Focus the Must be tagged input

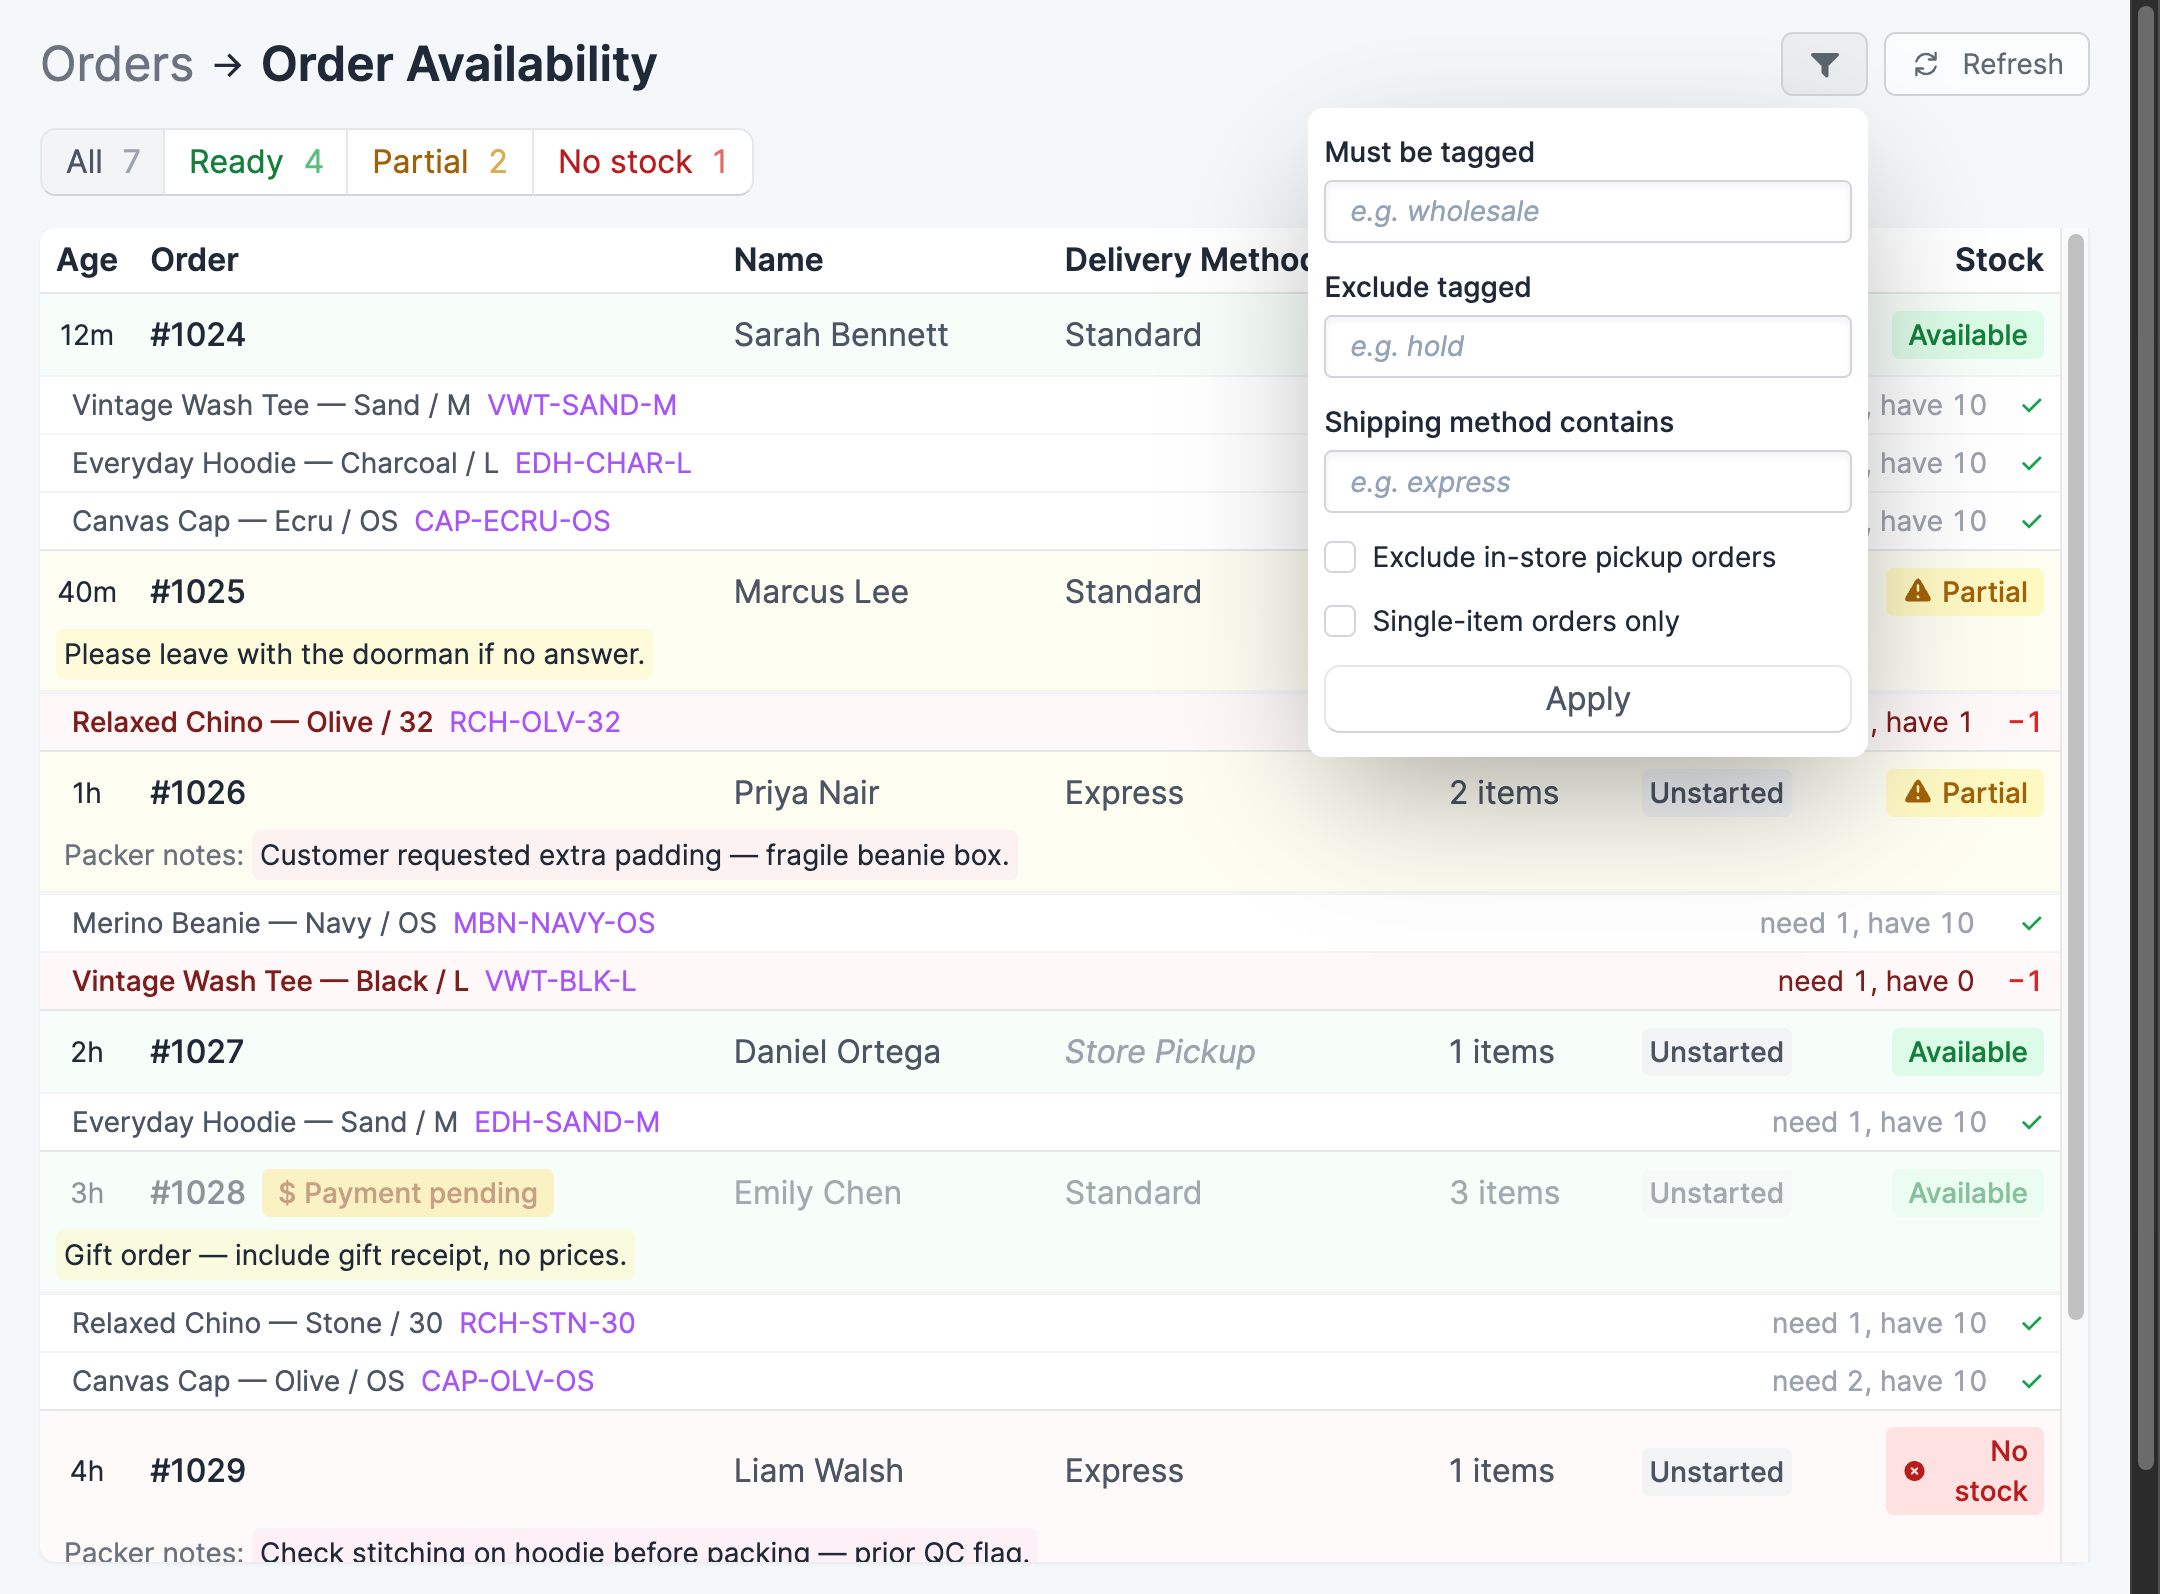[1587, 212]
